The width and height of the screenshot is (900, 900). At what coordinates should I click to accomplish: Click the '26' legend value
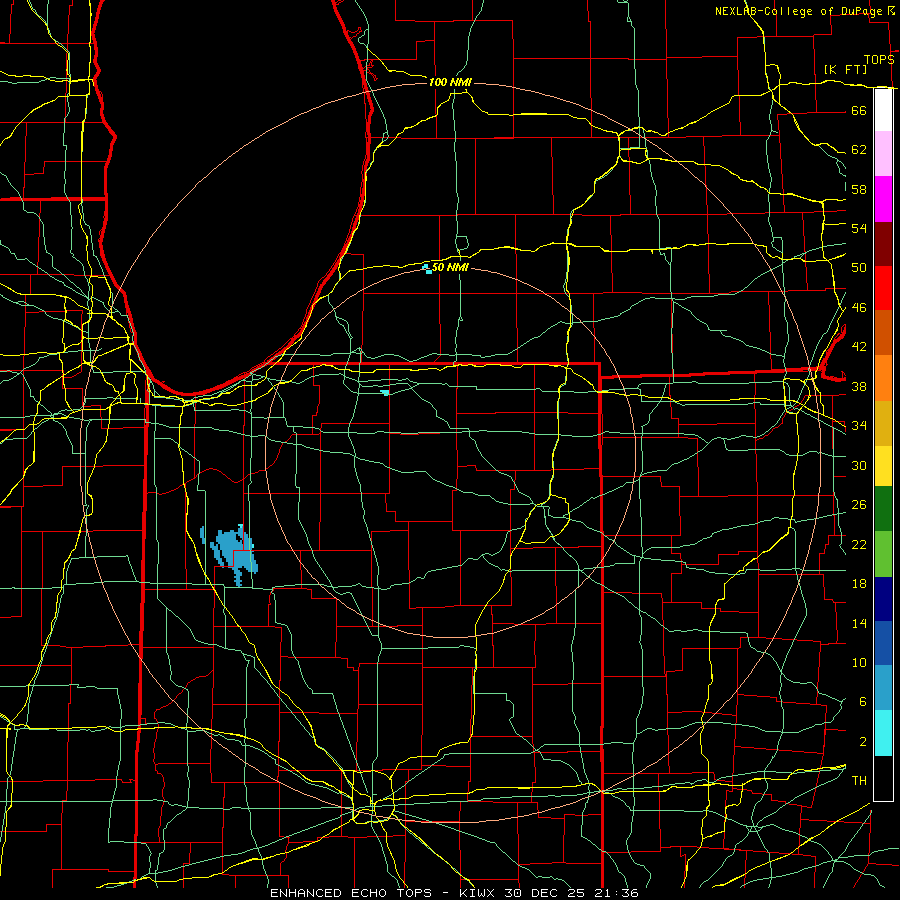coord(859,505)
